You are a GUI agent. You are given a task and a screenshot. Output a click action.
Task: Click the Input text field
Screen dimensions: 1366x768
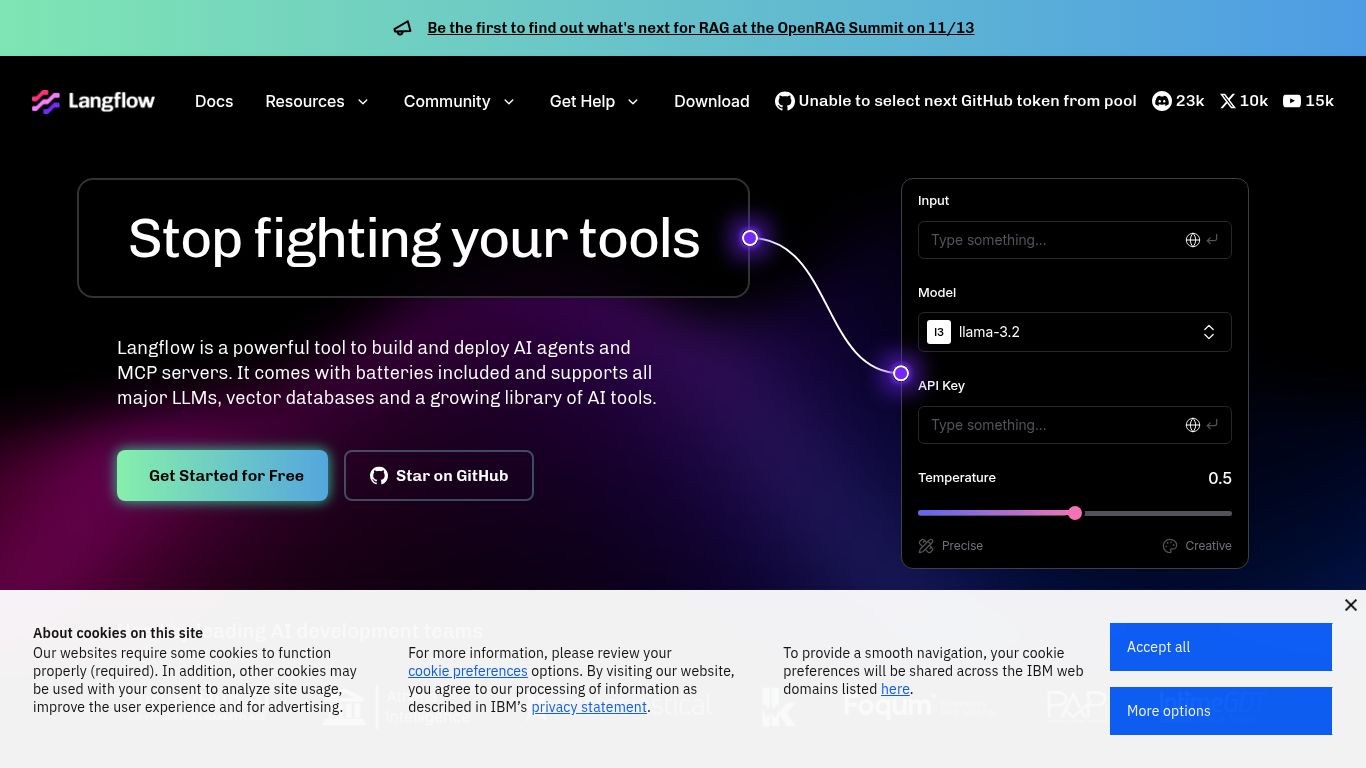coord(1050,240)
